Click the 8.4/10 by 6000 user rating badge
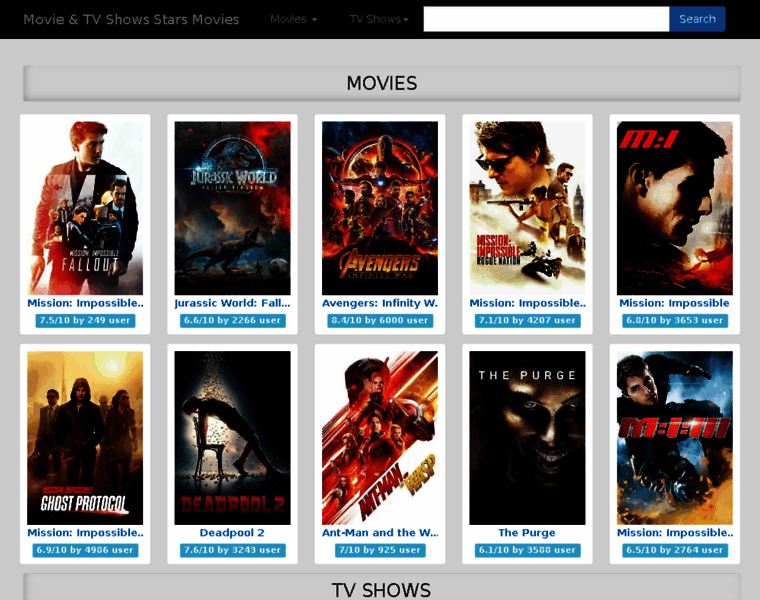 tap(380, 320)
